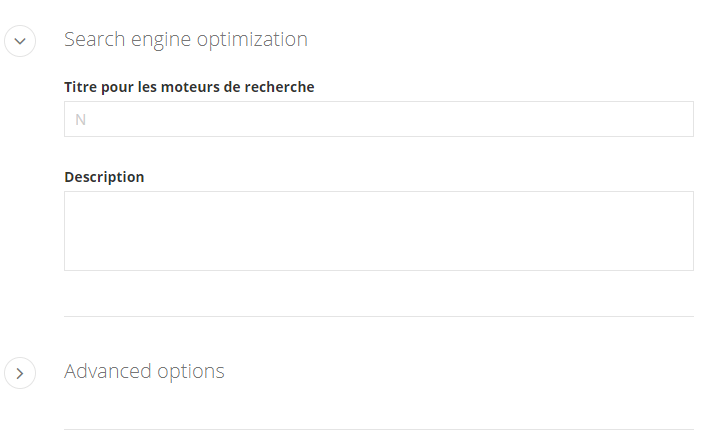Viewport: 716px width, 446px height.
Task: Click the right-pointing chevron circle icon
Action: click(x=20, y=373)
